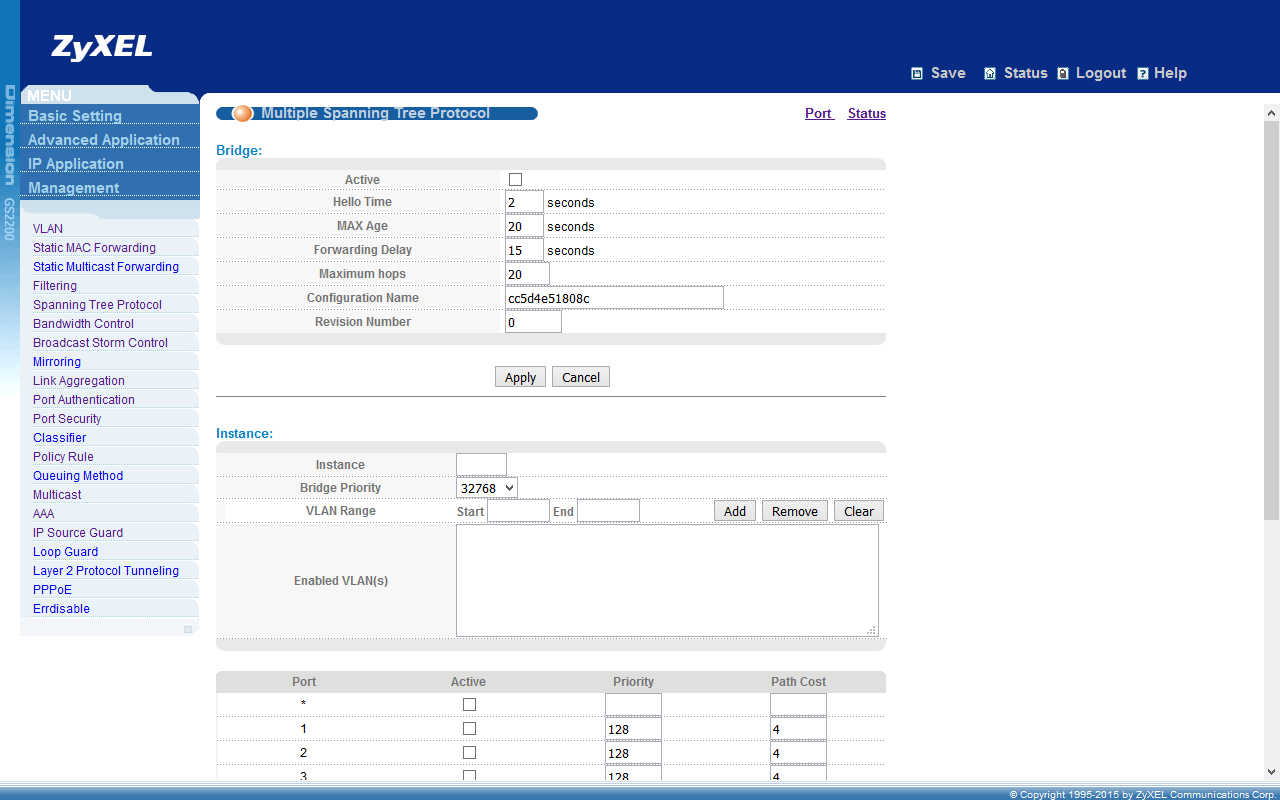Open the Mirroring page
This screenshot has height=800, width=1280.
[57, 362]
